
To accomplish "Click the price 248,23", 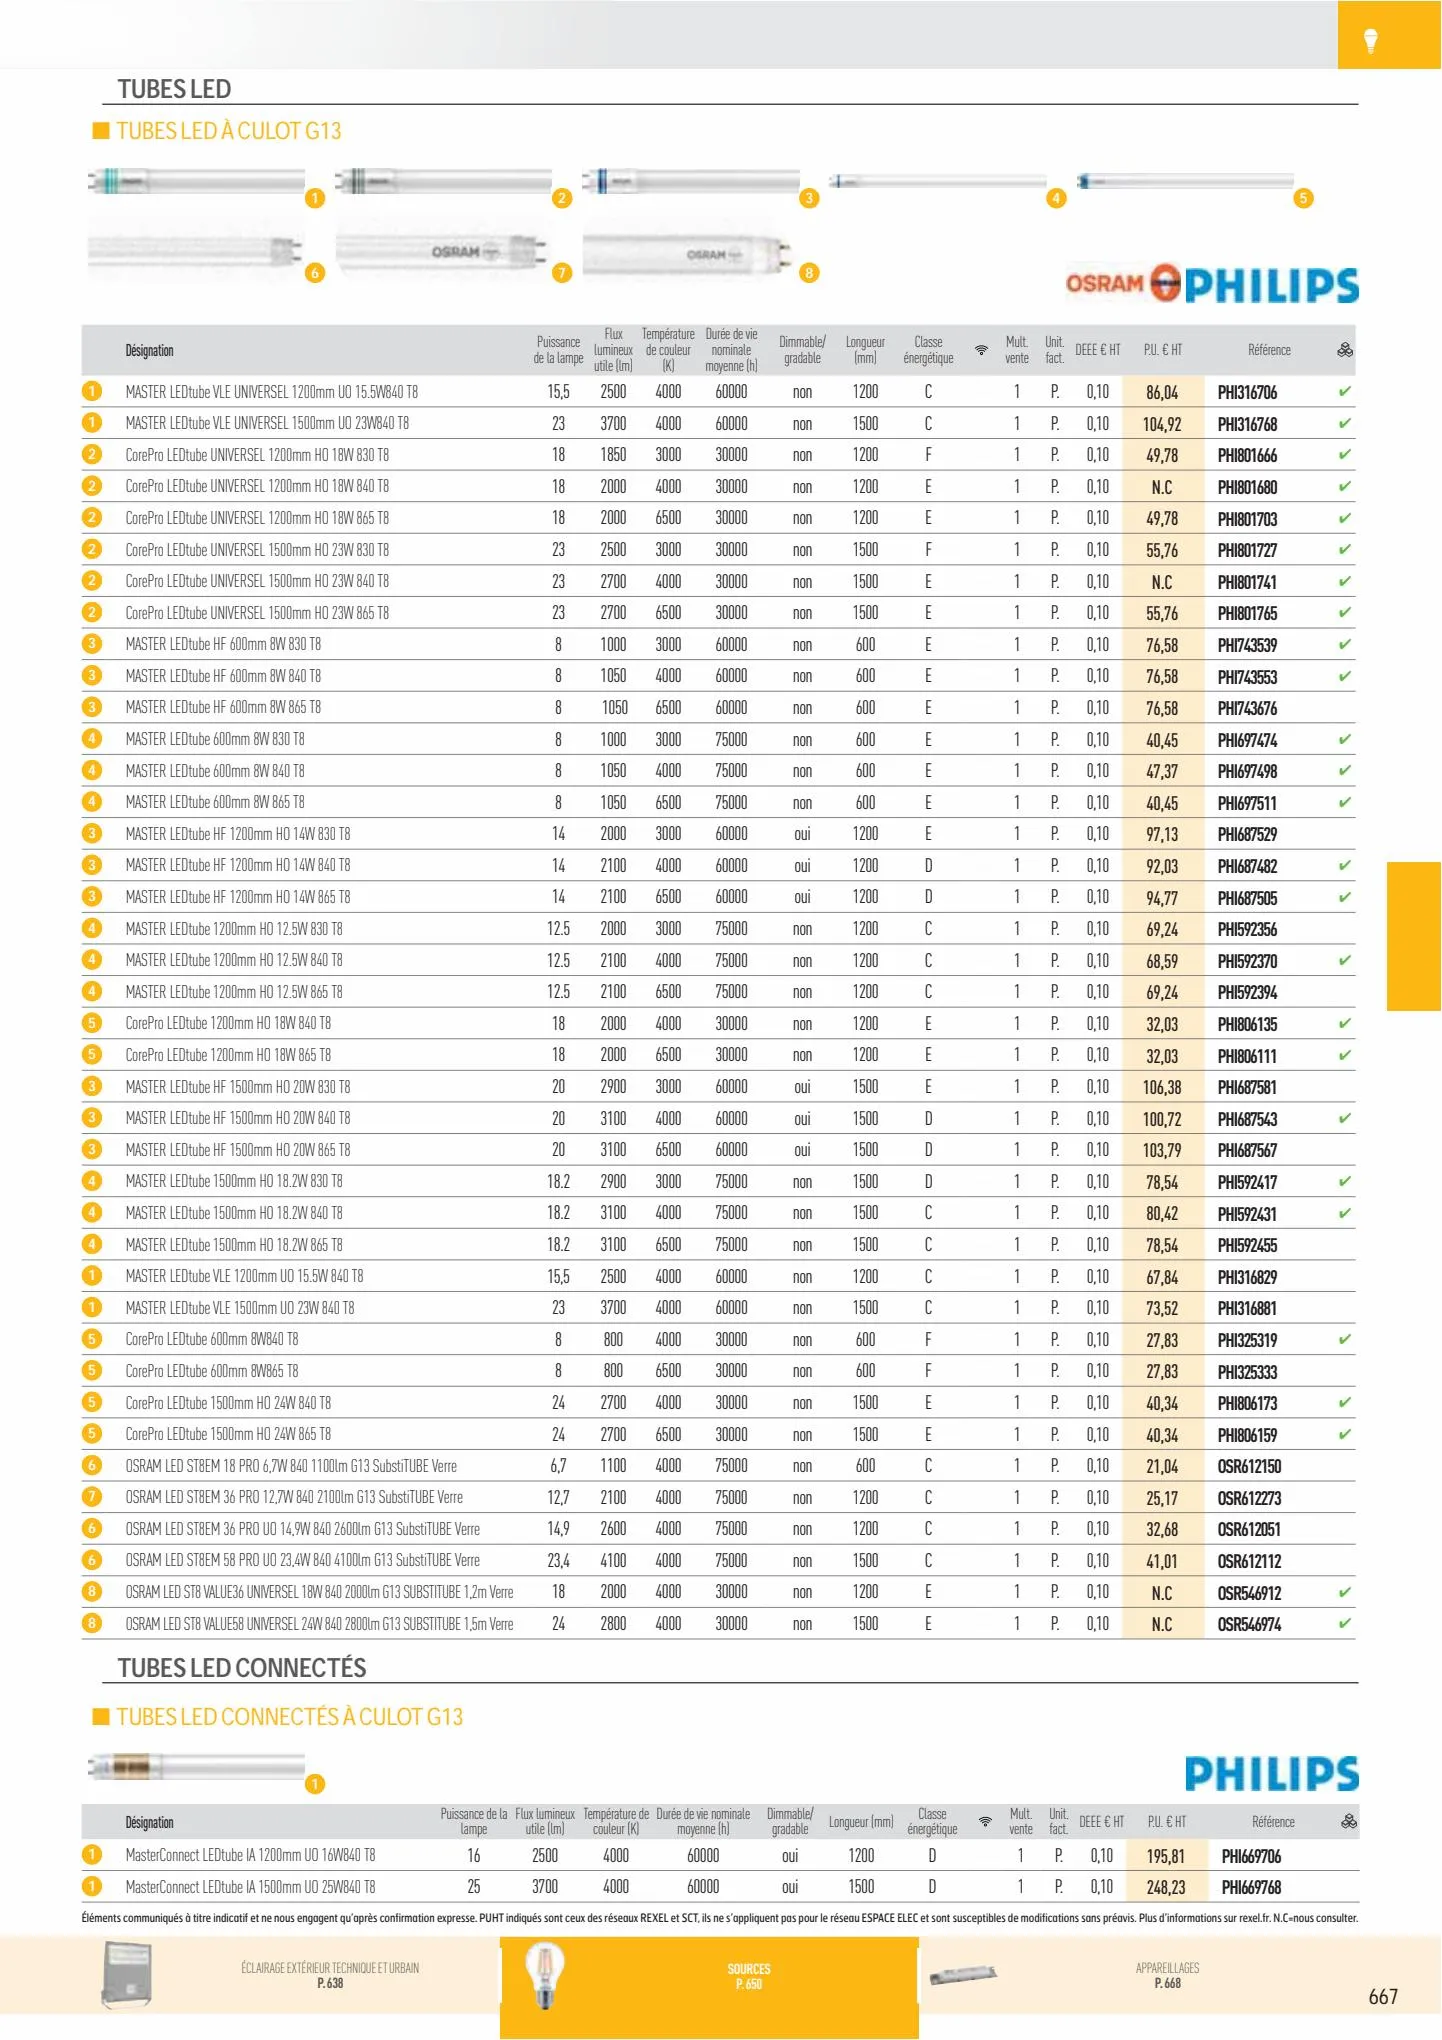I will 1166,1888.
